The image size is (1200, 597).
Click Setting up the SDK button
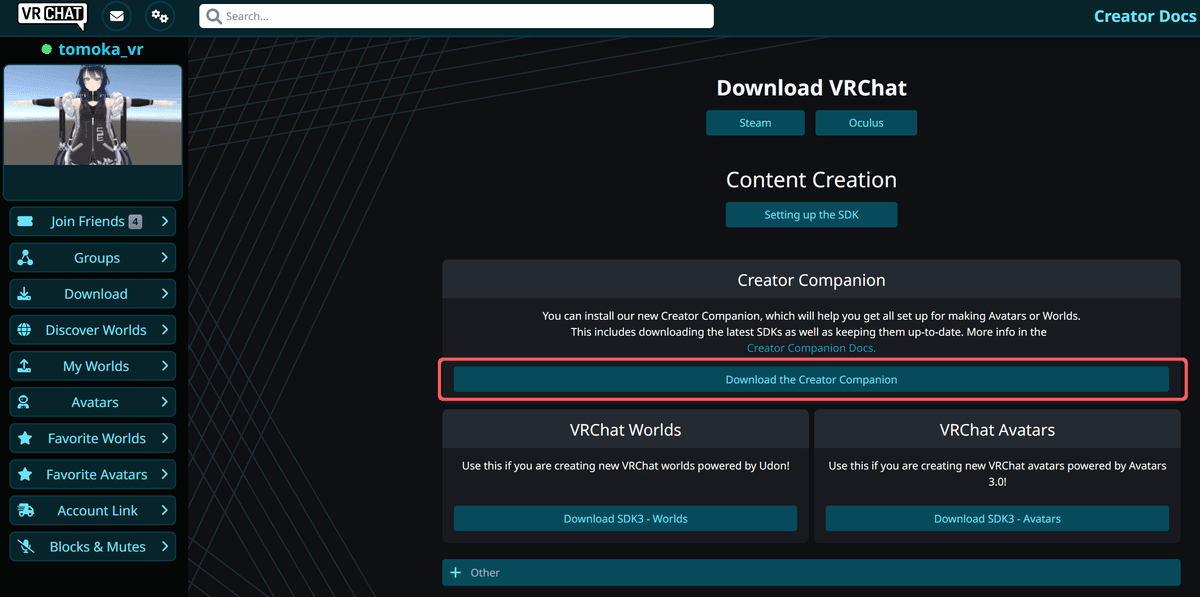(811, 214)
